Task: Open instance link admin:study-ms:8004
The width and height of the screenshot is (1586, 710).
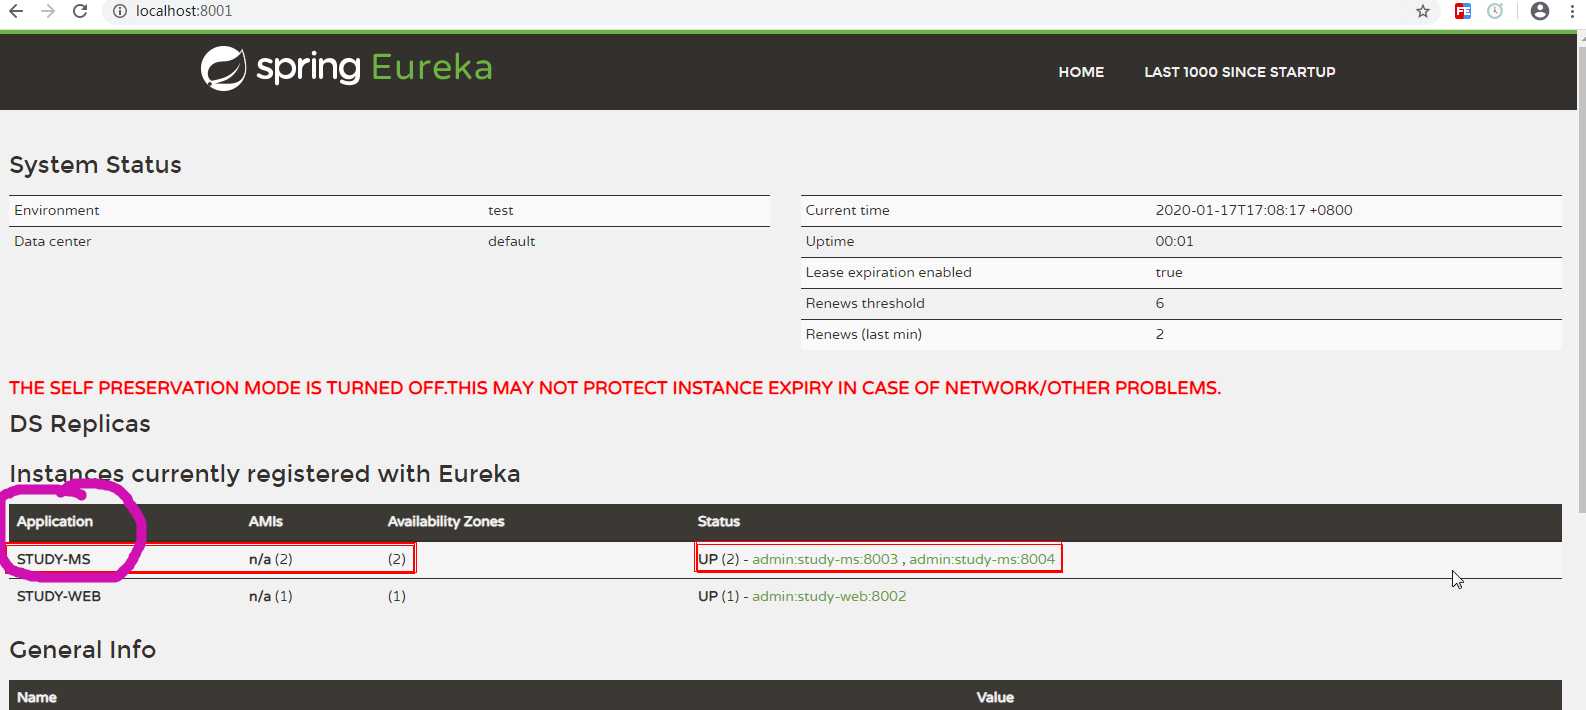Action: [982, 559]
